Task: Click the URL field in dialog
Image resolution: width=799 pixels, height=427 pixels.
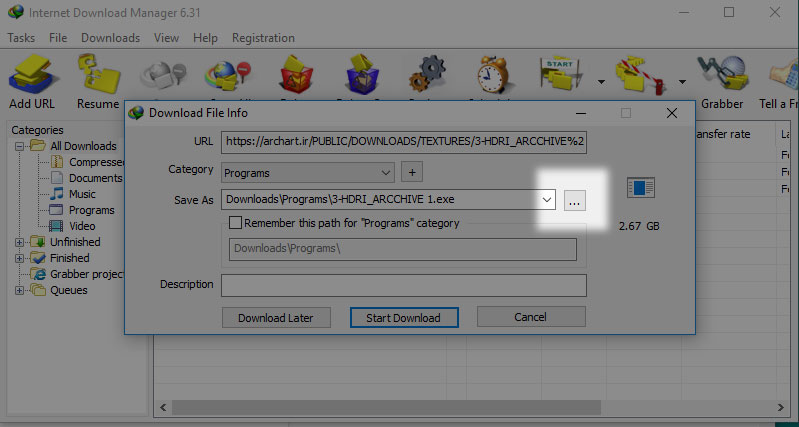Action: coord(404,142)
